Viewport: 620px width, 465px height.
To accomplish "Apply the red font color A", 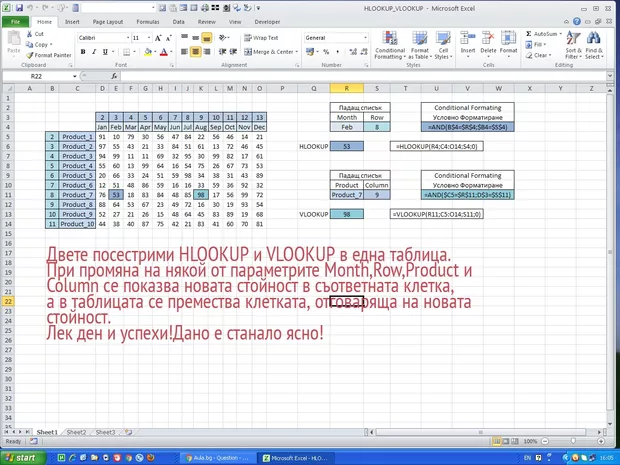I will [164, 52].
